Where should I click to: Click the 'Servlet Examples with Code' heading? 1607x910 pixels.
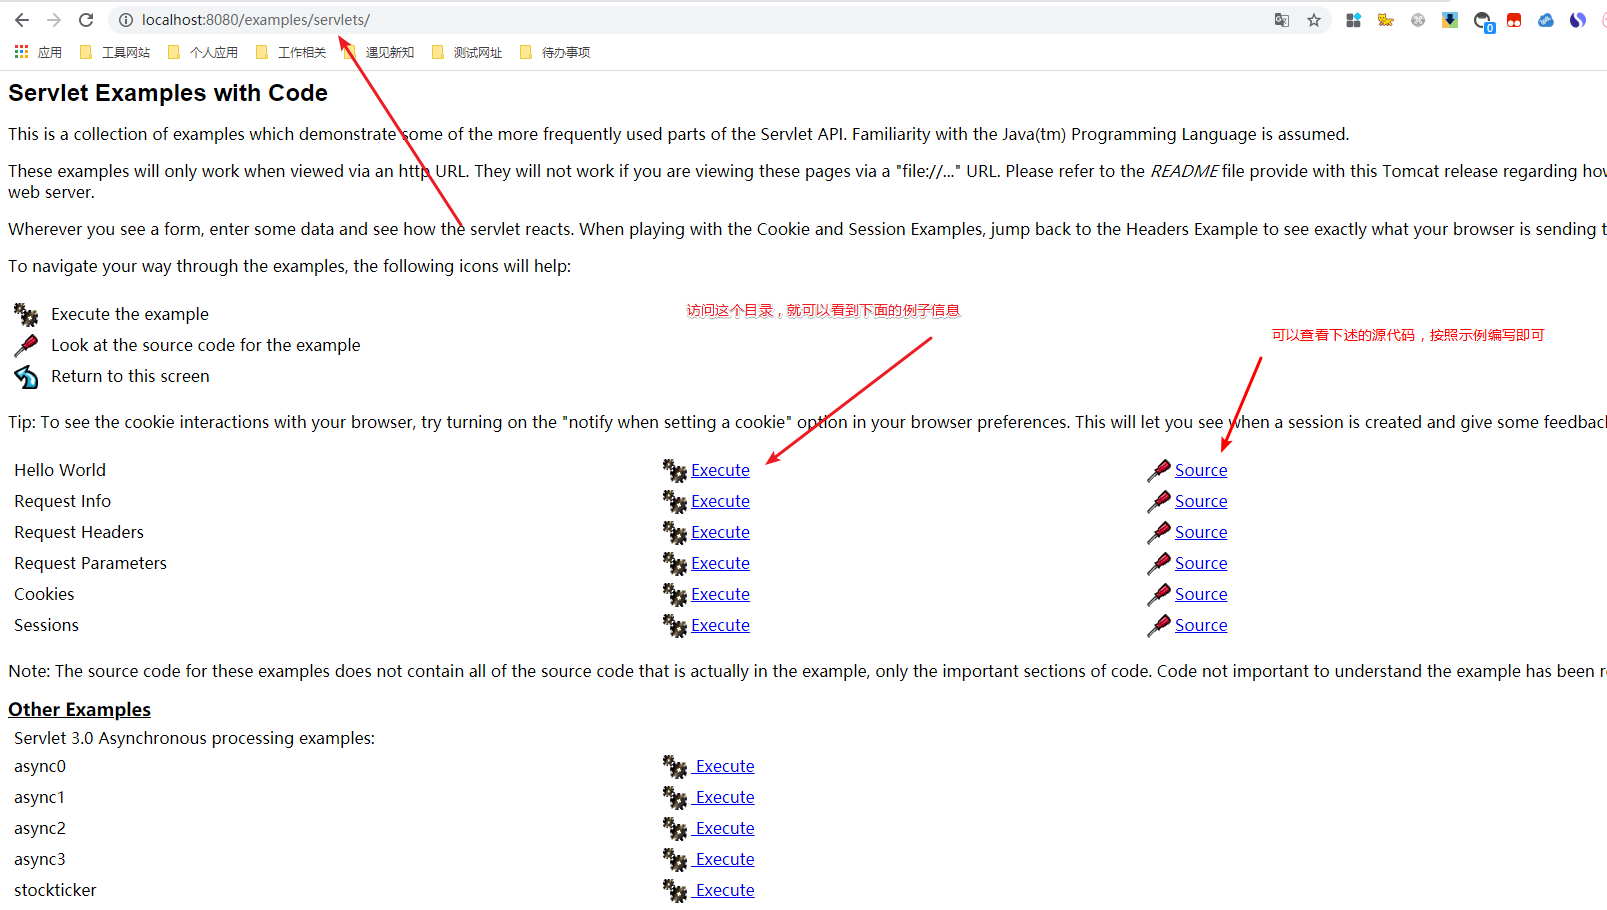coord(168,93)
